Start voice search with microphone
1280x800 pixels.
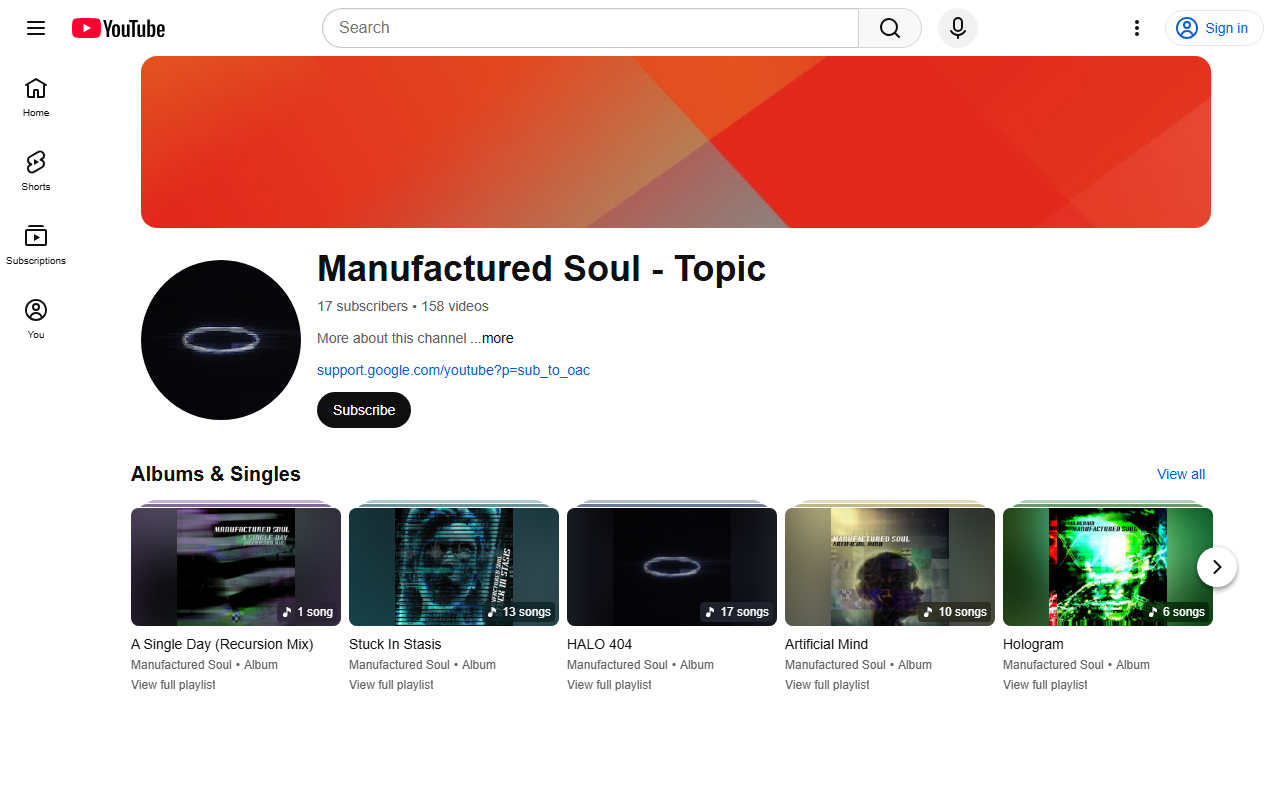tap(958, 28)
